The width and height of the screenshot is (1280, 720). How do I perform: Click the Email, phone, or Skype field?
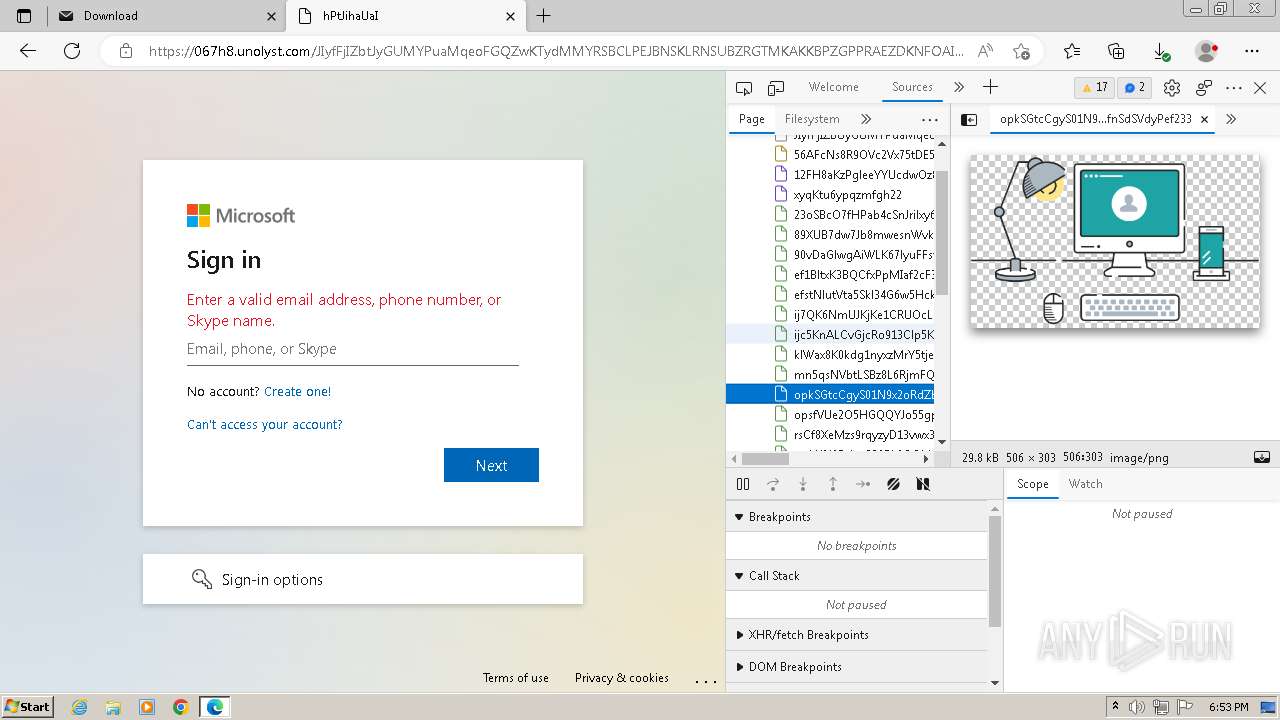point(352,349)
